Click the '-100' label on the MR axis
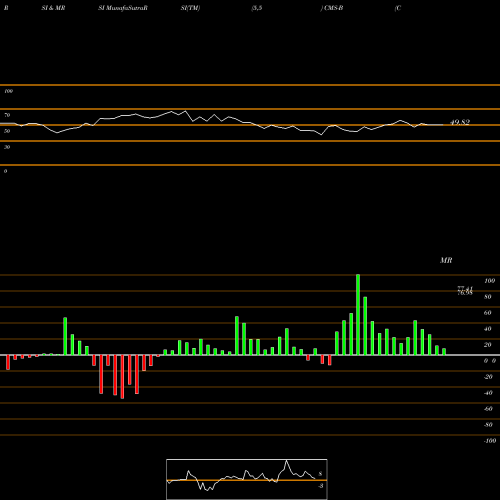The width and height of the screenshot is (500, 500). [x=490, y=441]
